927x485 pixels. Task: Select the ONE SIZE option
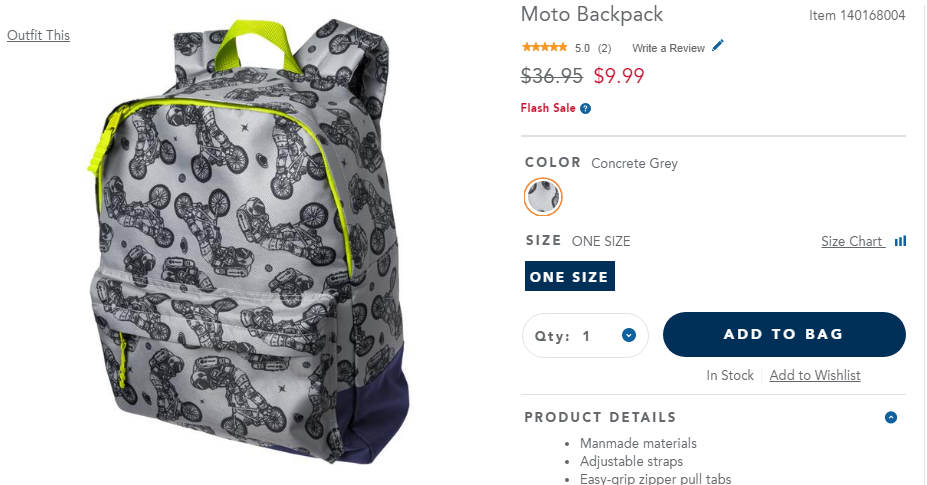tap(569, 276)
